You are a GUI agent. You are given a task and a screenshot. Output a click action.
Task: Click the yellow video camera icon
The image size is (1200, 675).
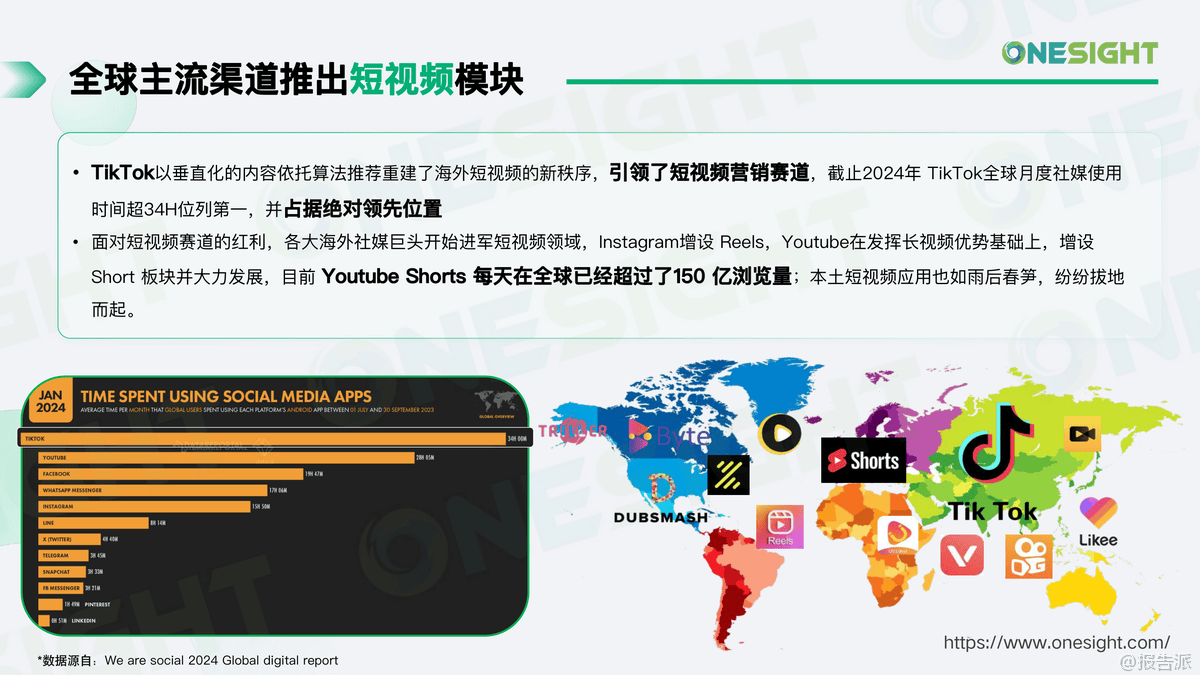point(1083,434)
